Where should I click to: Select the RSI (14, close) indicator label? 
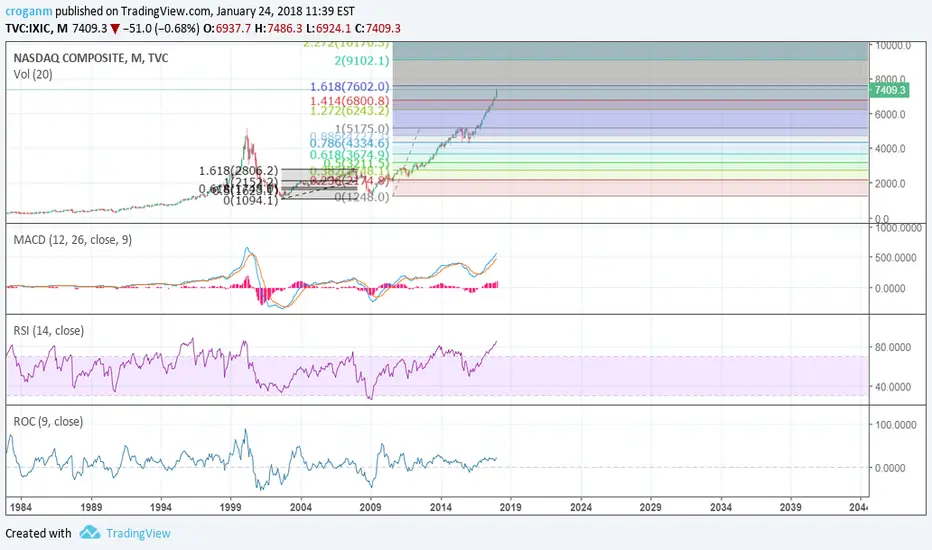coord(48,331)
